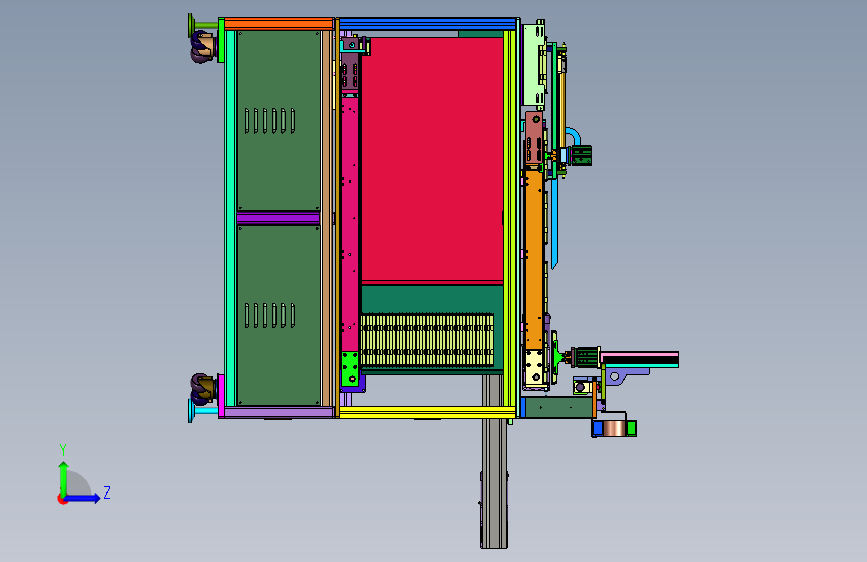
Task: Select the violet bottom-left frame beam
Action: pos(278,412)
